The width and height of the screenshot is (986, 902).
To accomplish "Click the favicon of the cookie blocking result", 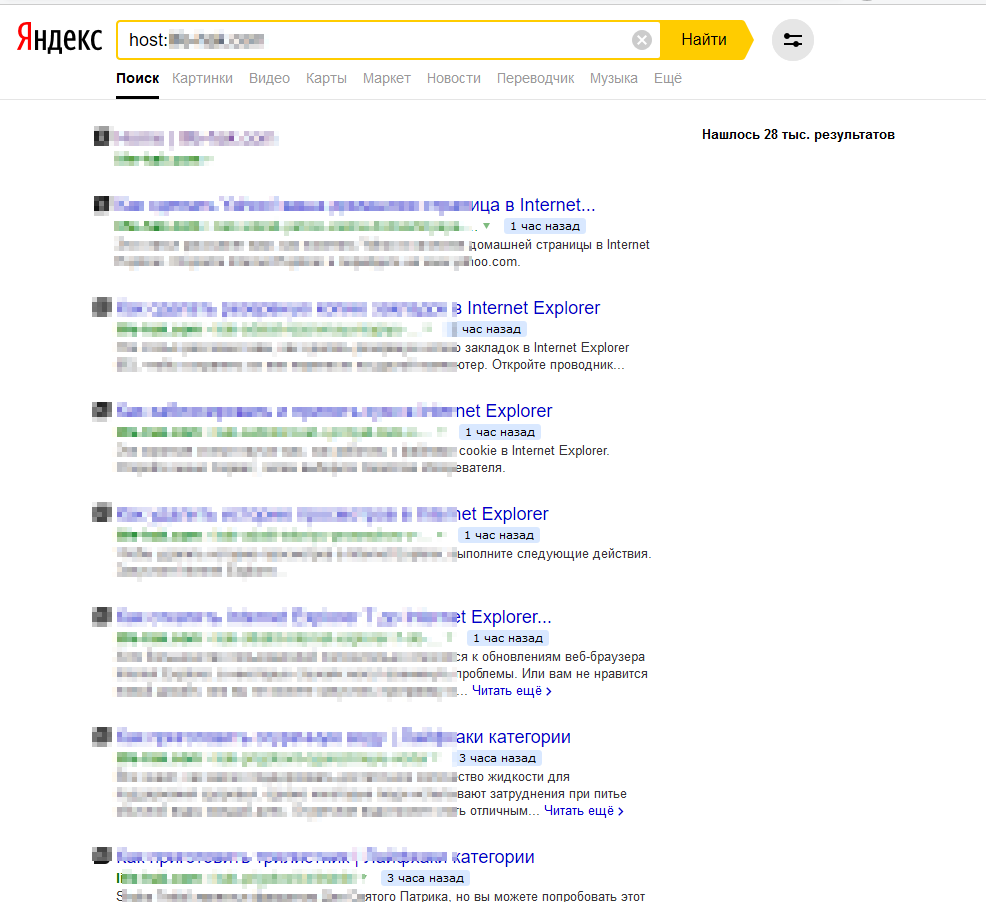I will 101,411.
